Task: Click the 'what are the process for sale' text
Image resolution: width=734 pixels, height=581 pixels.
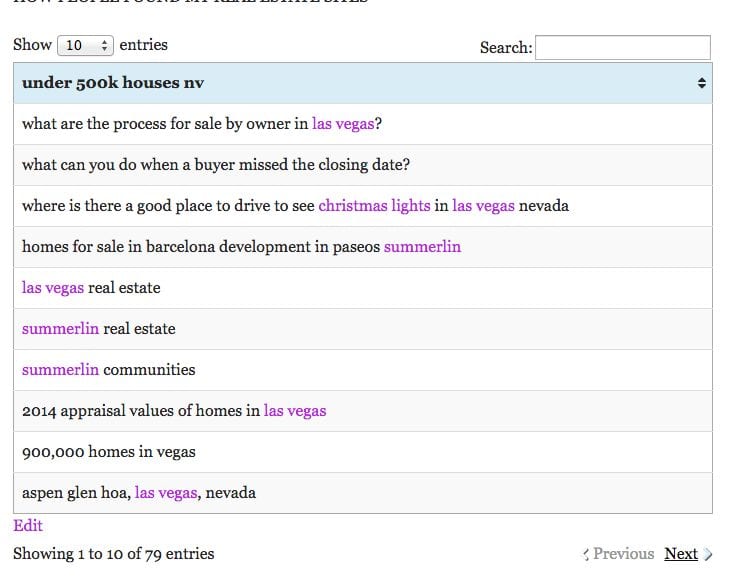Action: point(122,124)
